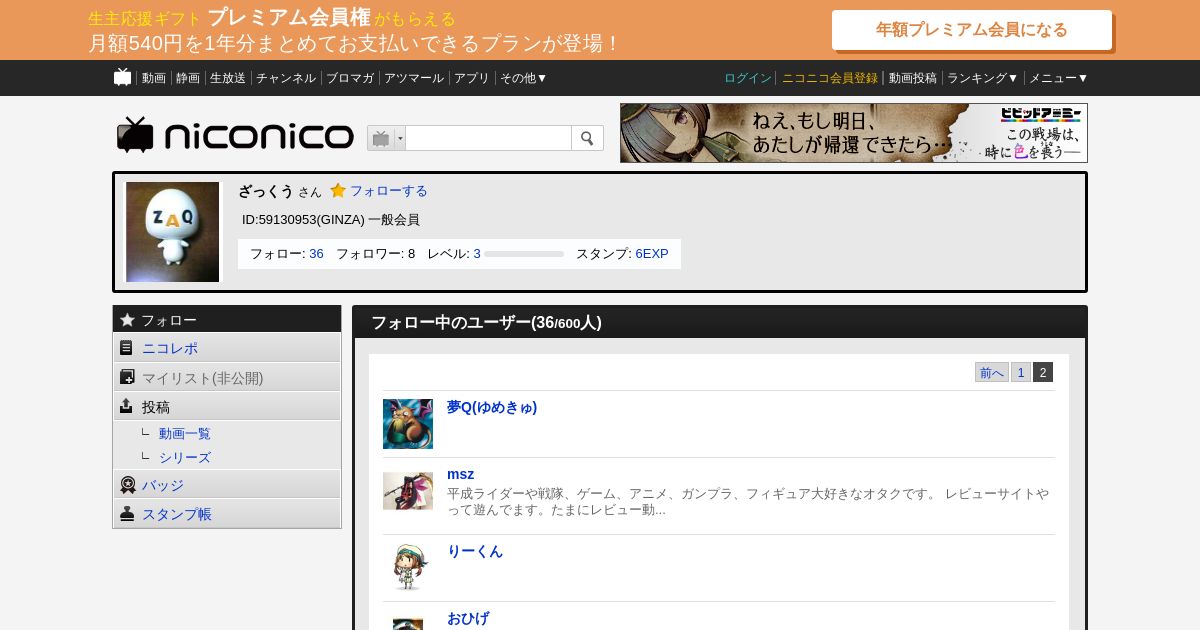This screenshot has height=630, width=1200.
Task: Open チャンネル in top navigation
Action: [x=286, y=78]
